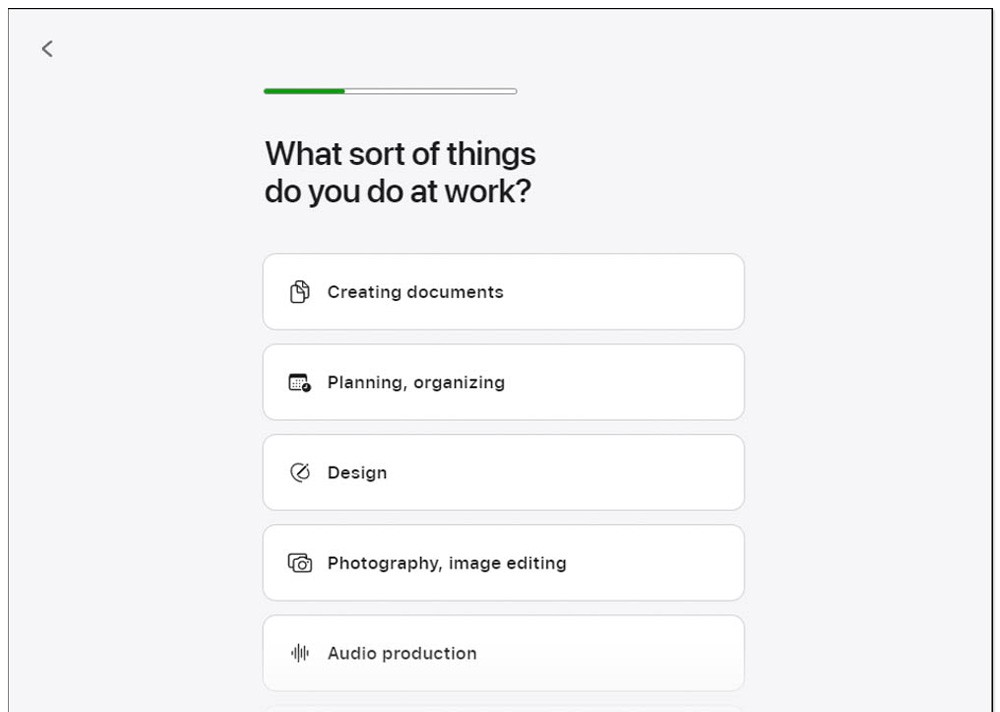The width and height of the screenshot is (1000, 712).
Task: Click the unfilled part of progress bar
Action: (430, 91)
